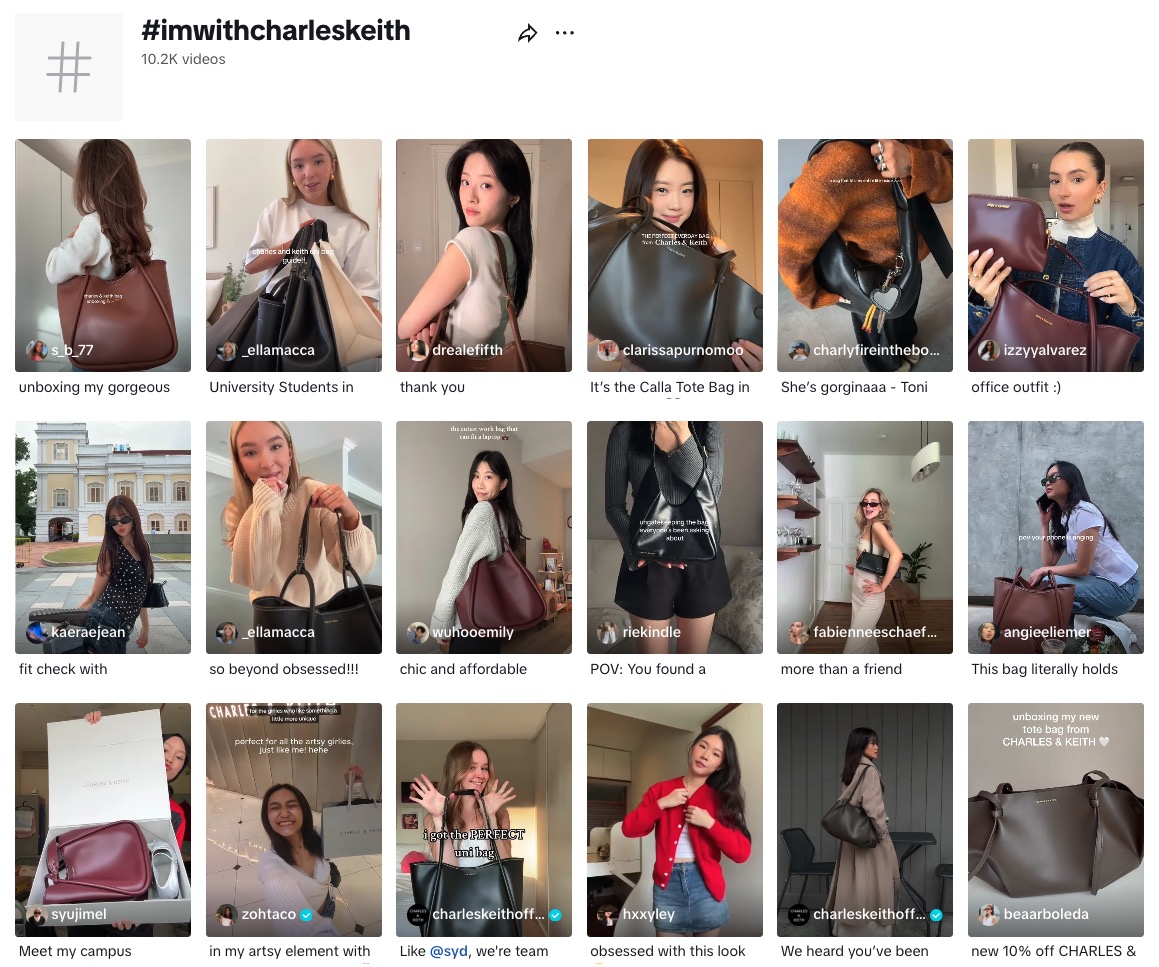Click username clarissapurnomoo
1159x967 pixels.
(682, 350)
